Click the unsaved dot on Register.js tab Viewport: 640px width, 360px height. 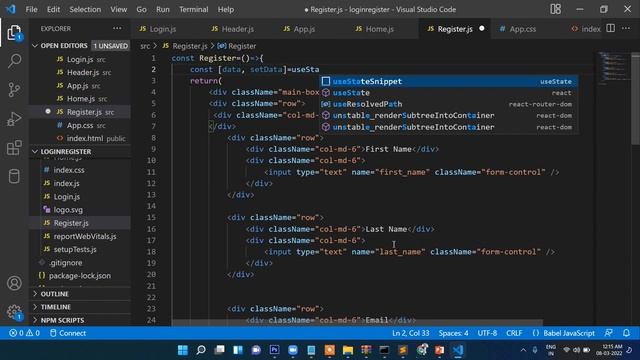(482, 29)
